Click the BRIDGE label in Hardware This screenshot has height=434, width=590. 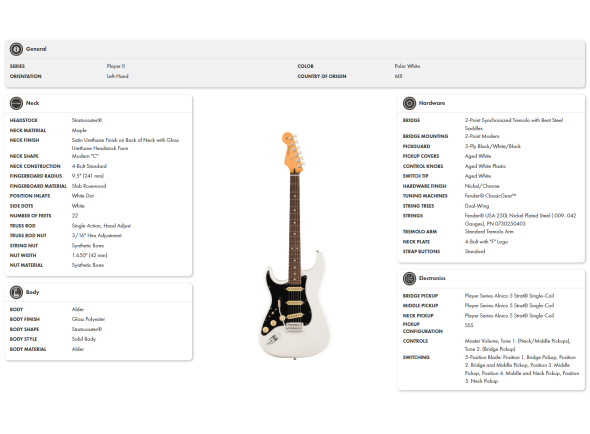[x=411, y=120]
